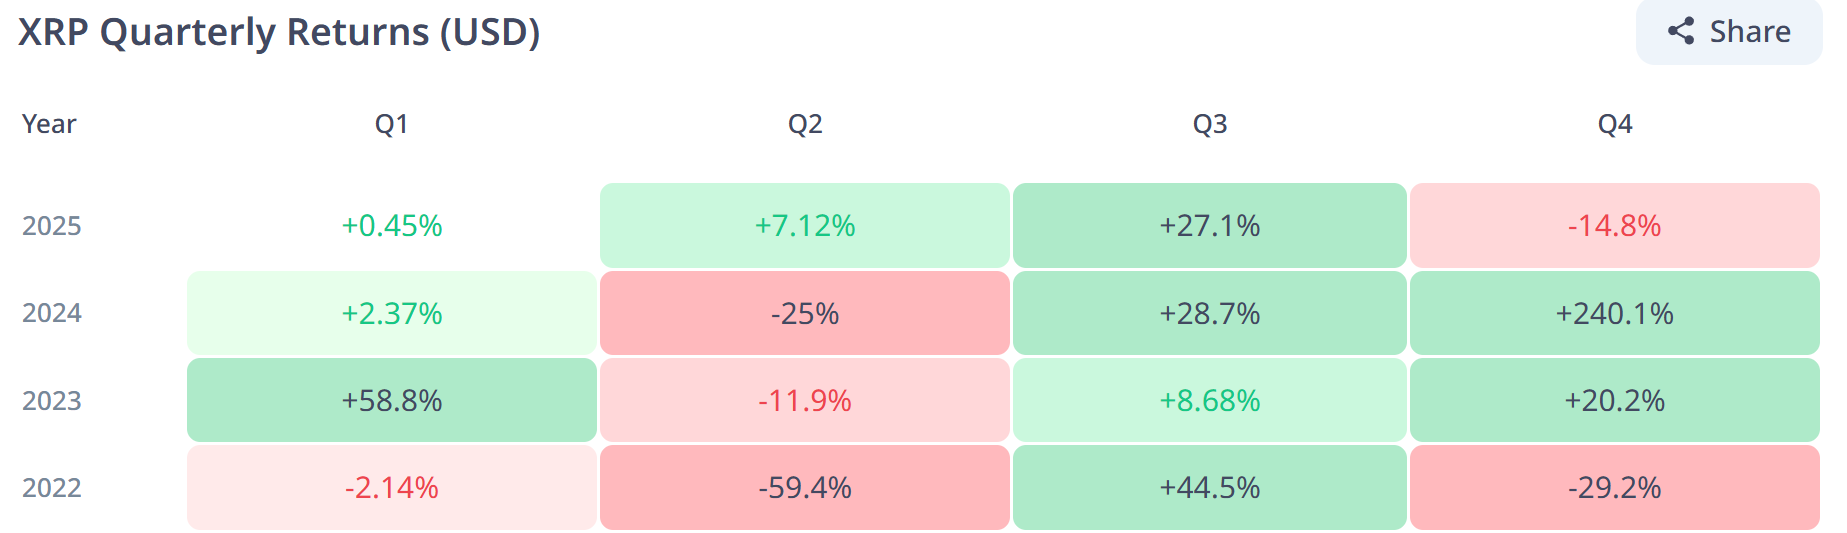Click the +27.1% cell for Q3 2025
This screenshot has width=1847, height=533.
pyautogui.click(x=1210, y=226)
